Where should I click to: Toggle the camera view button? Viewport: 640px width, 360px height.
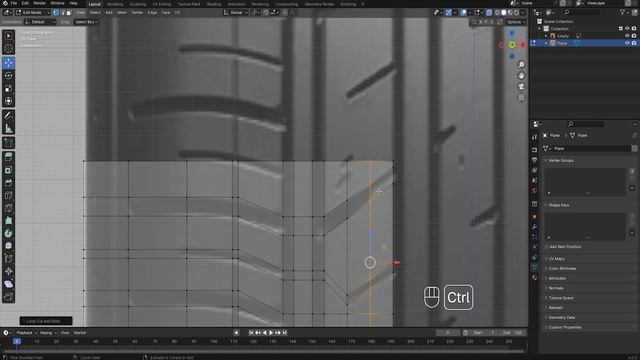tap(521, 87)
